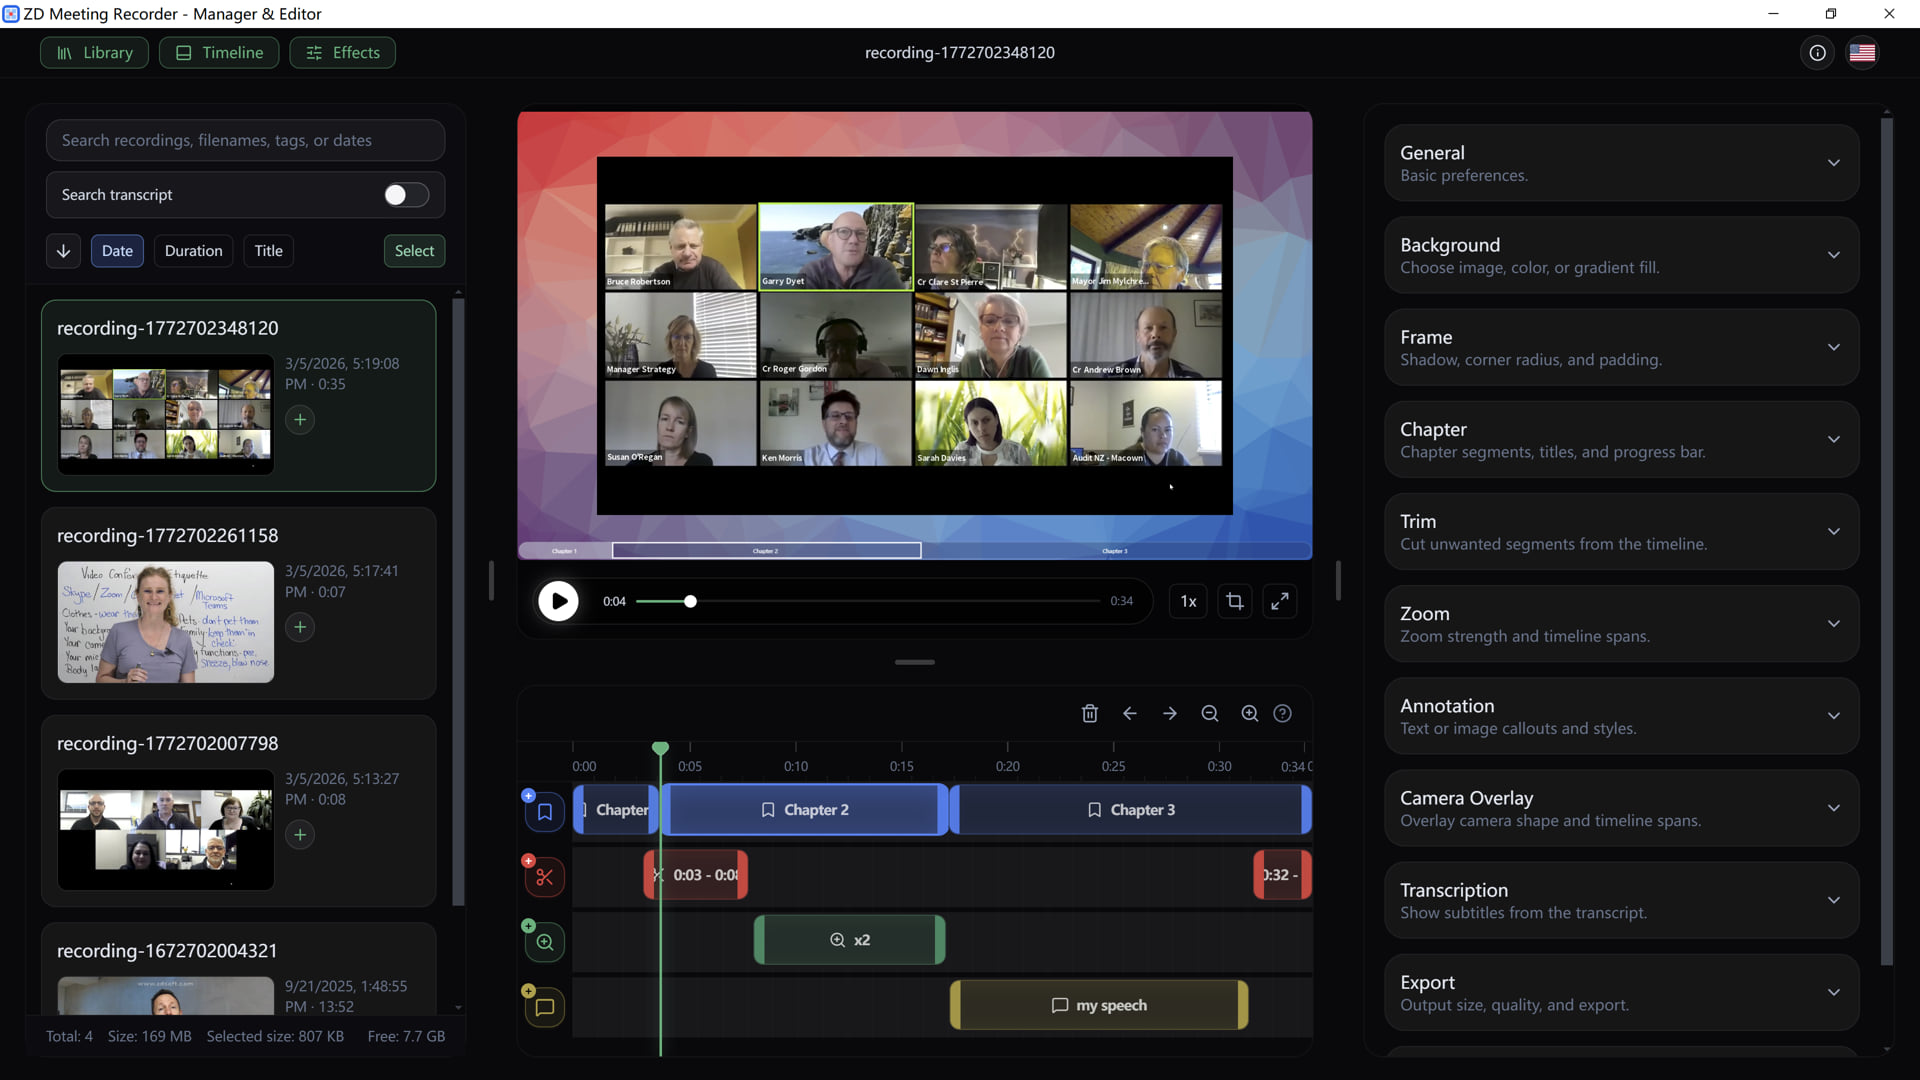Image resolution: width=1920 pixels, height=1080 pixels.
Task: Expand the Background settings section
Action: 1621,255
